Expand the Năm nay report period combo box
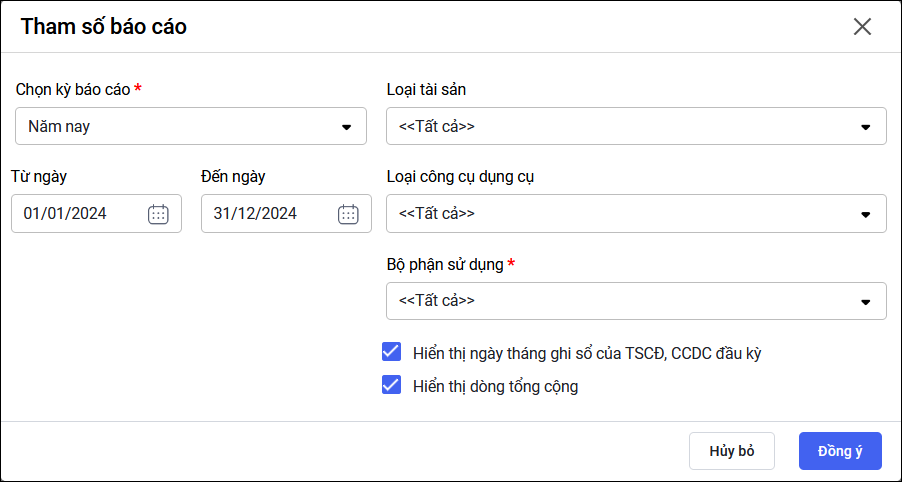 (180, 127)
